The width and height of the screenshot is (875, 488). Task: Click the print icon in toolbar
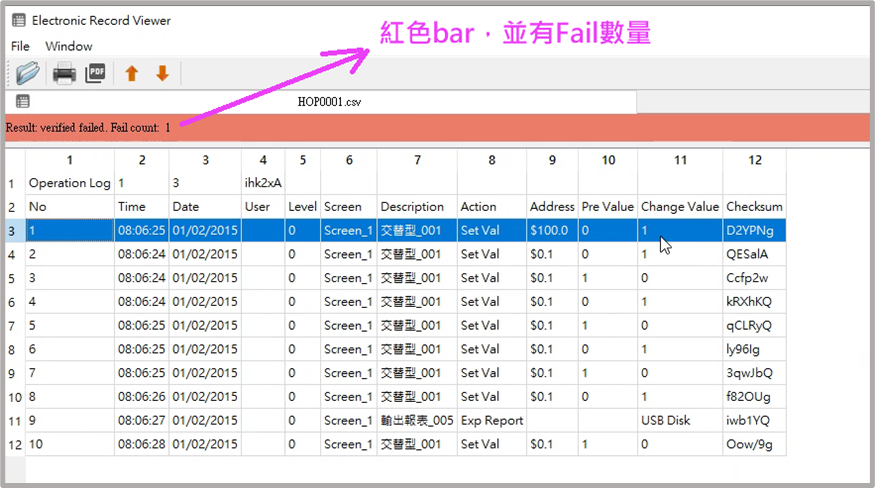[64, 73]
